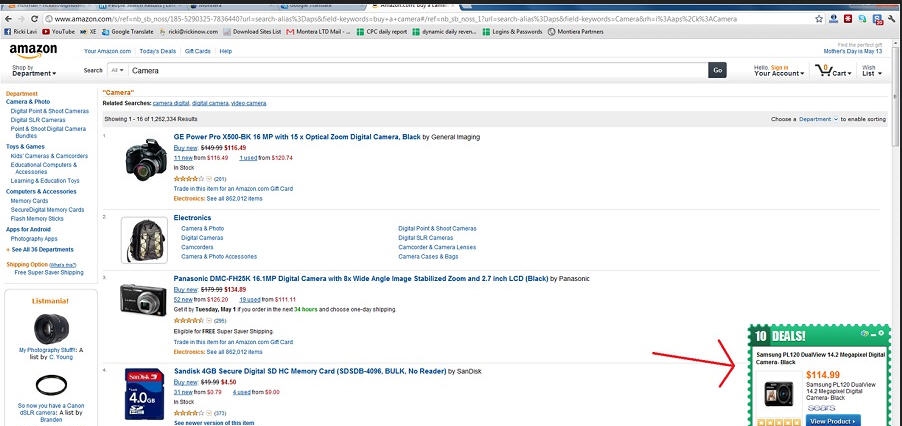Image resolution: width=902 pixels, height=426 pixels.
Task: Expand rating details arrow for GE Power Pro
Action: point(209,179)
